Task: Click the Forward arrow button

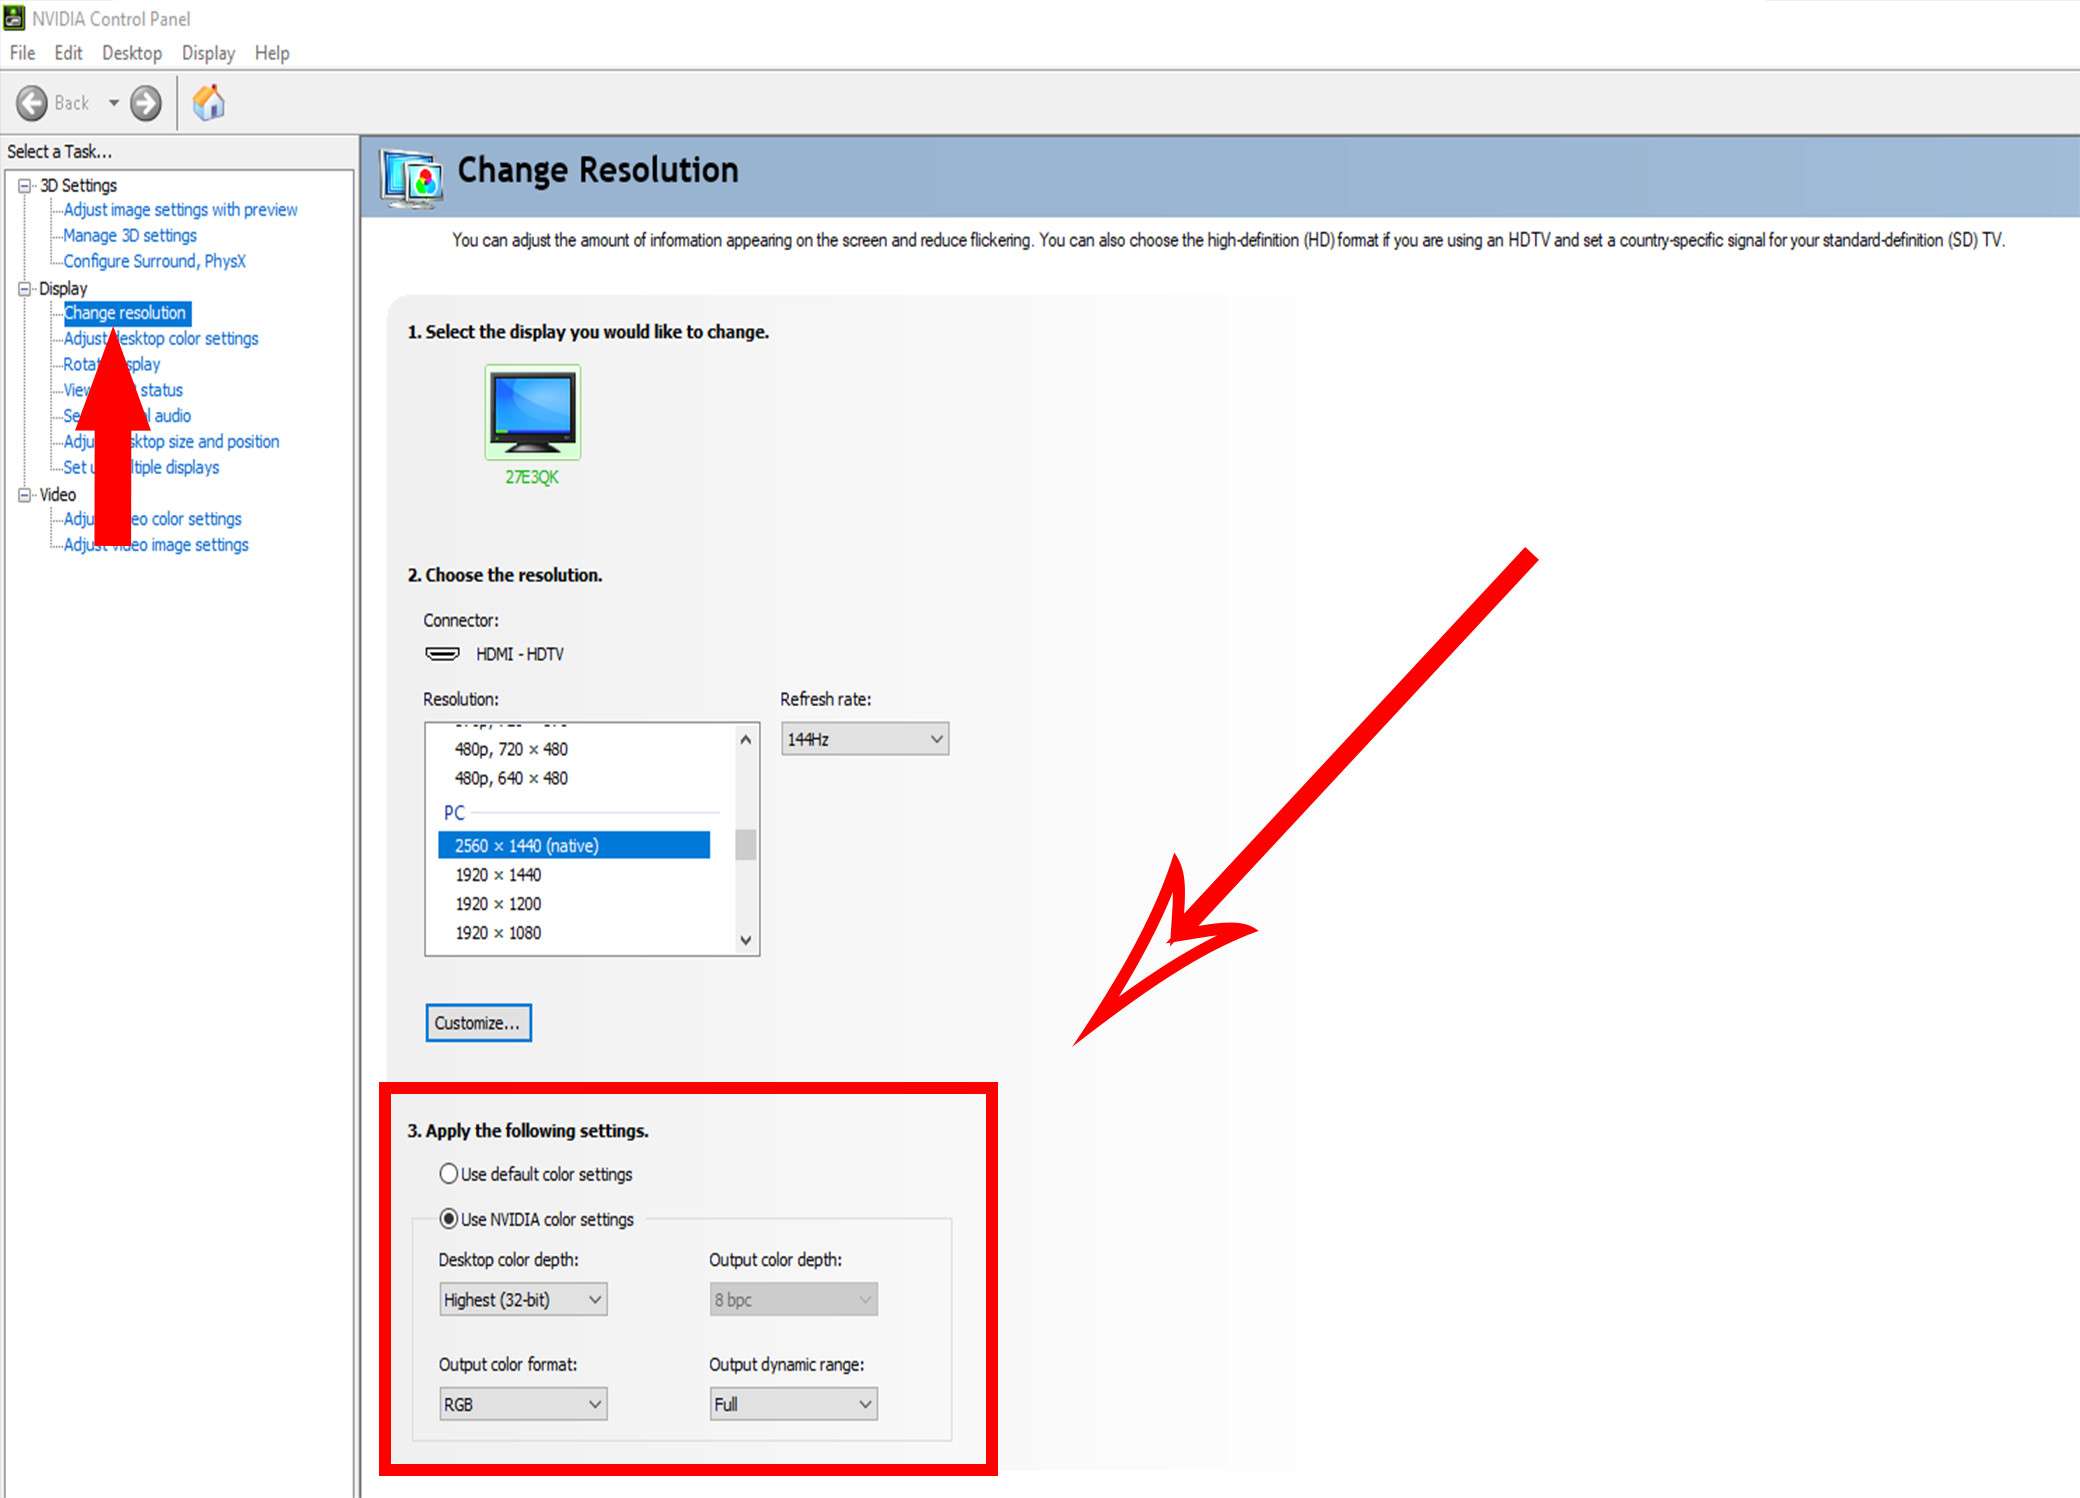Action: tap(146, 103)
